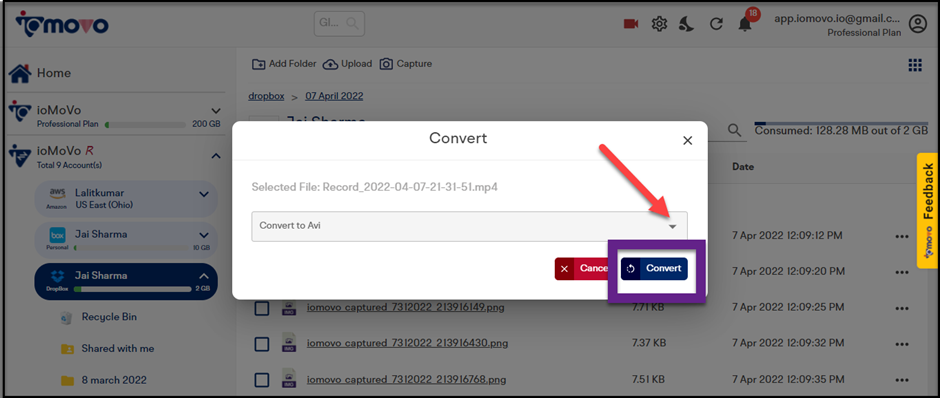The height and width of the screenshot is (398, 940).
Task: Expand the Lalitkumar Amazon account chevron
Action: pos(204,194)
